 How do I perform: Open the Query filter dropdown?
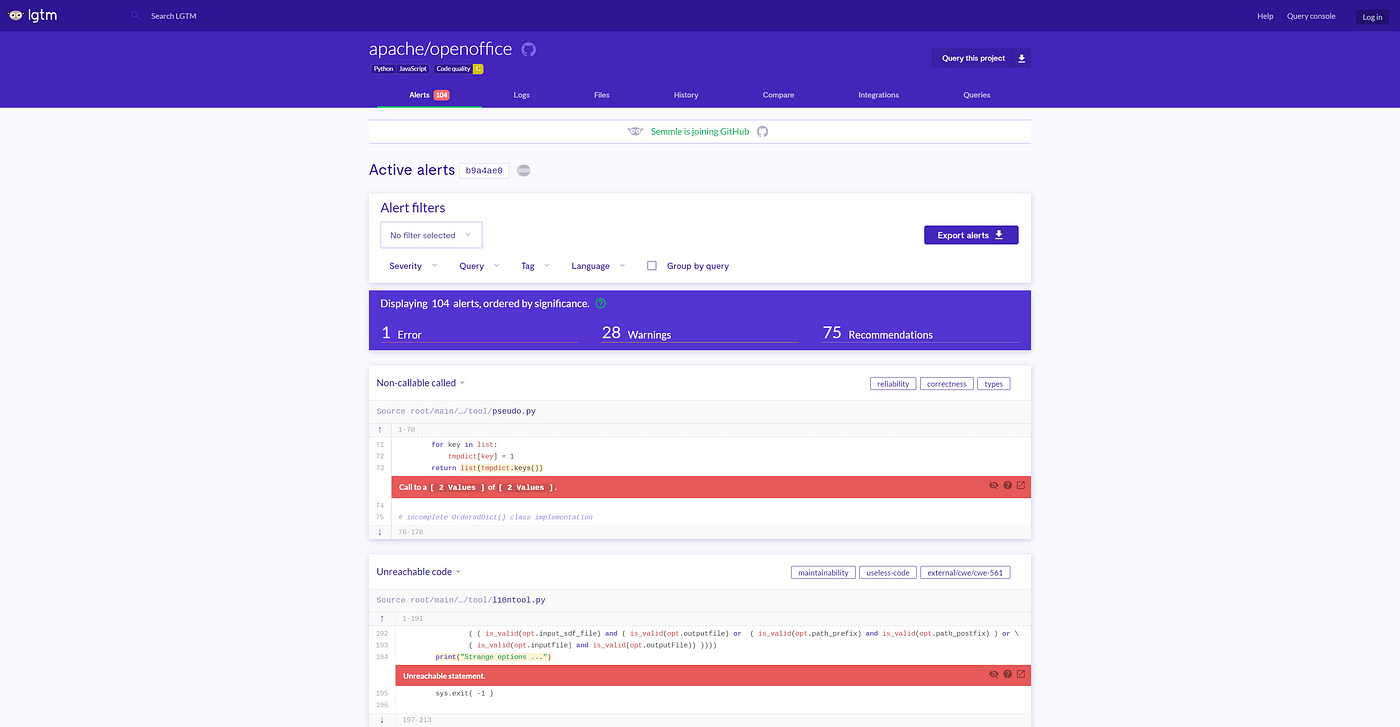click(479, 266)
